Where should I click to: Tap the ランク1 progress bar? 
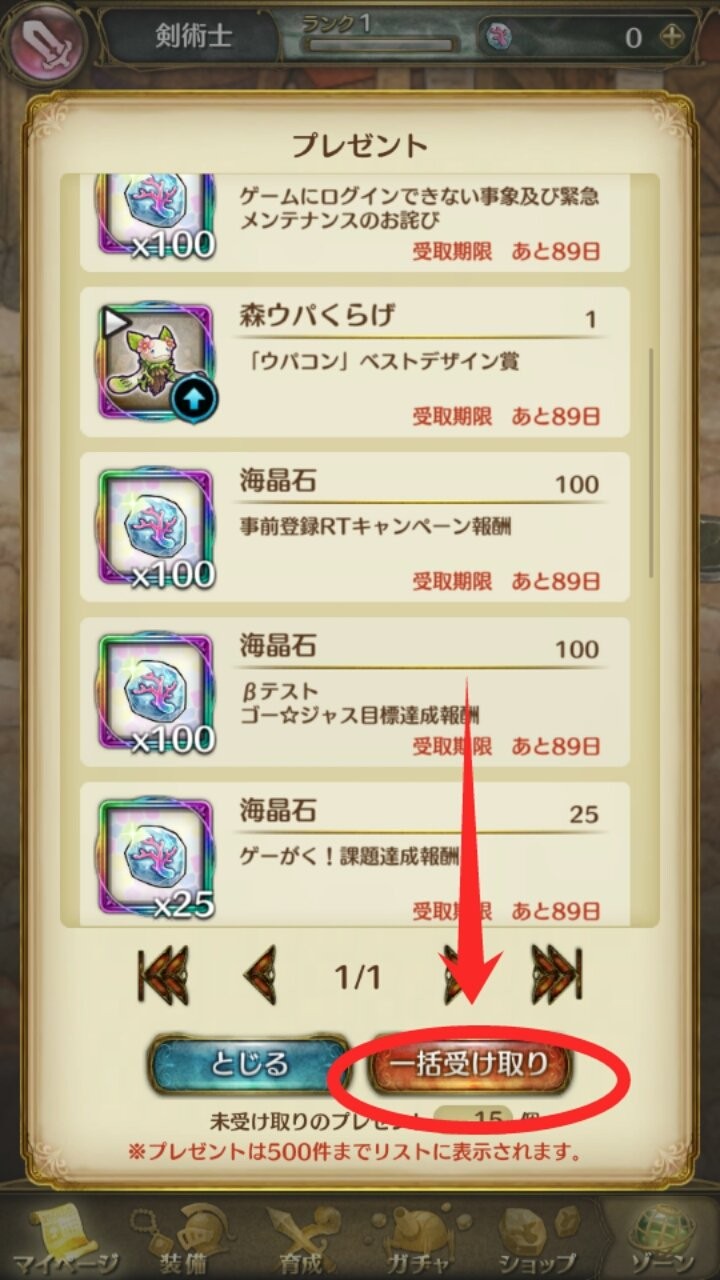[380, 46]
